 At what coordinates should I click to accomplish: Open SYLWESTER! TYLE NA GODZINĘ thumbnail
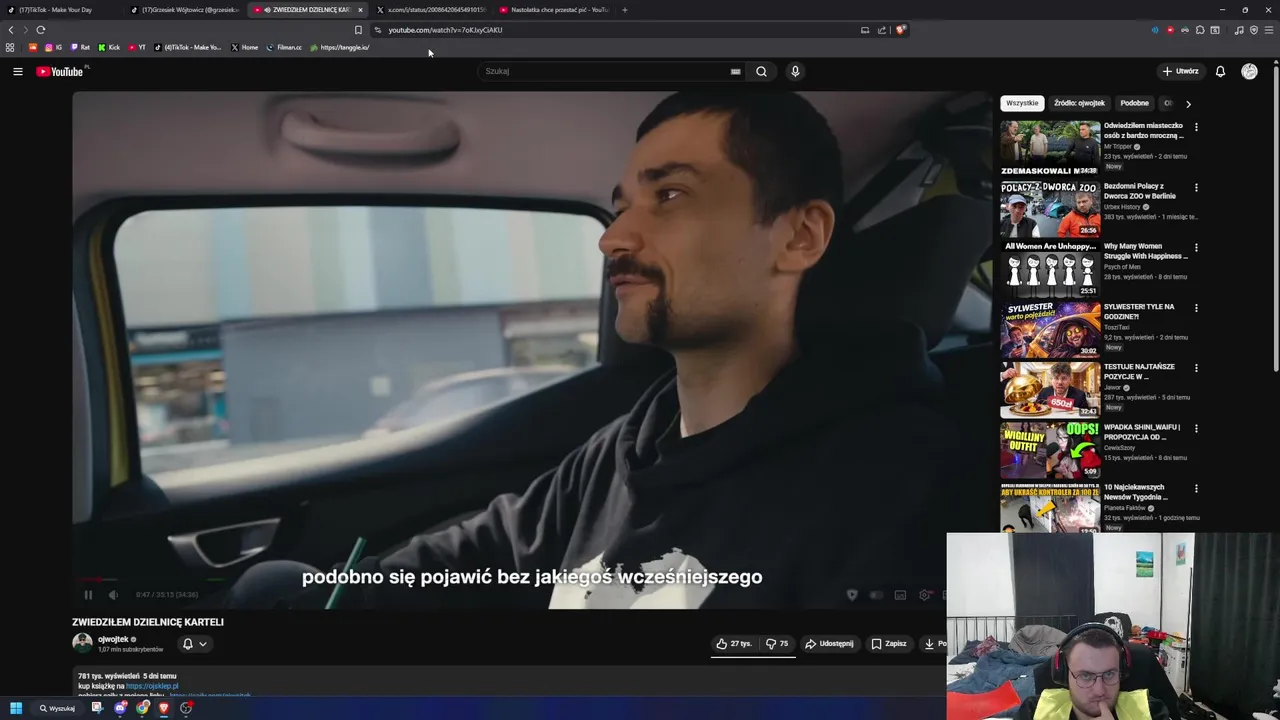pos(1050,329)
